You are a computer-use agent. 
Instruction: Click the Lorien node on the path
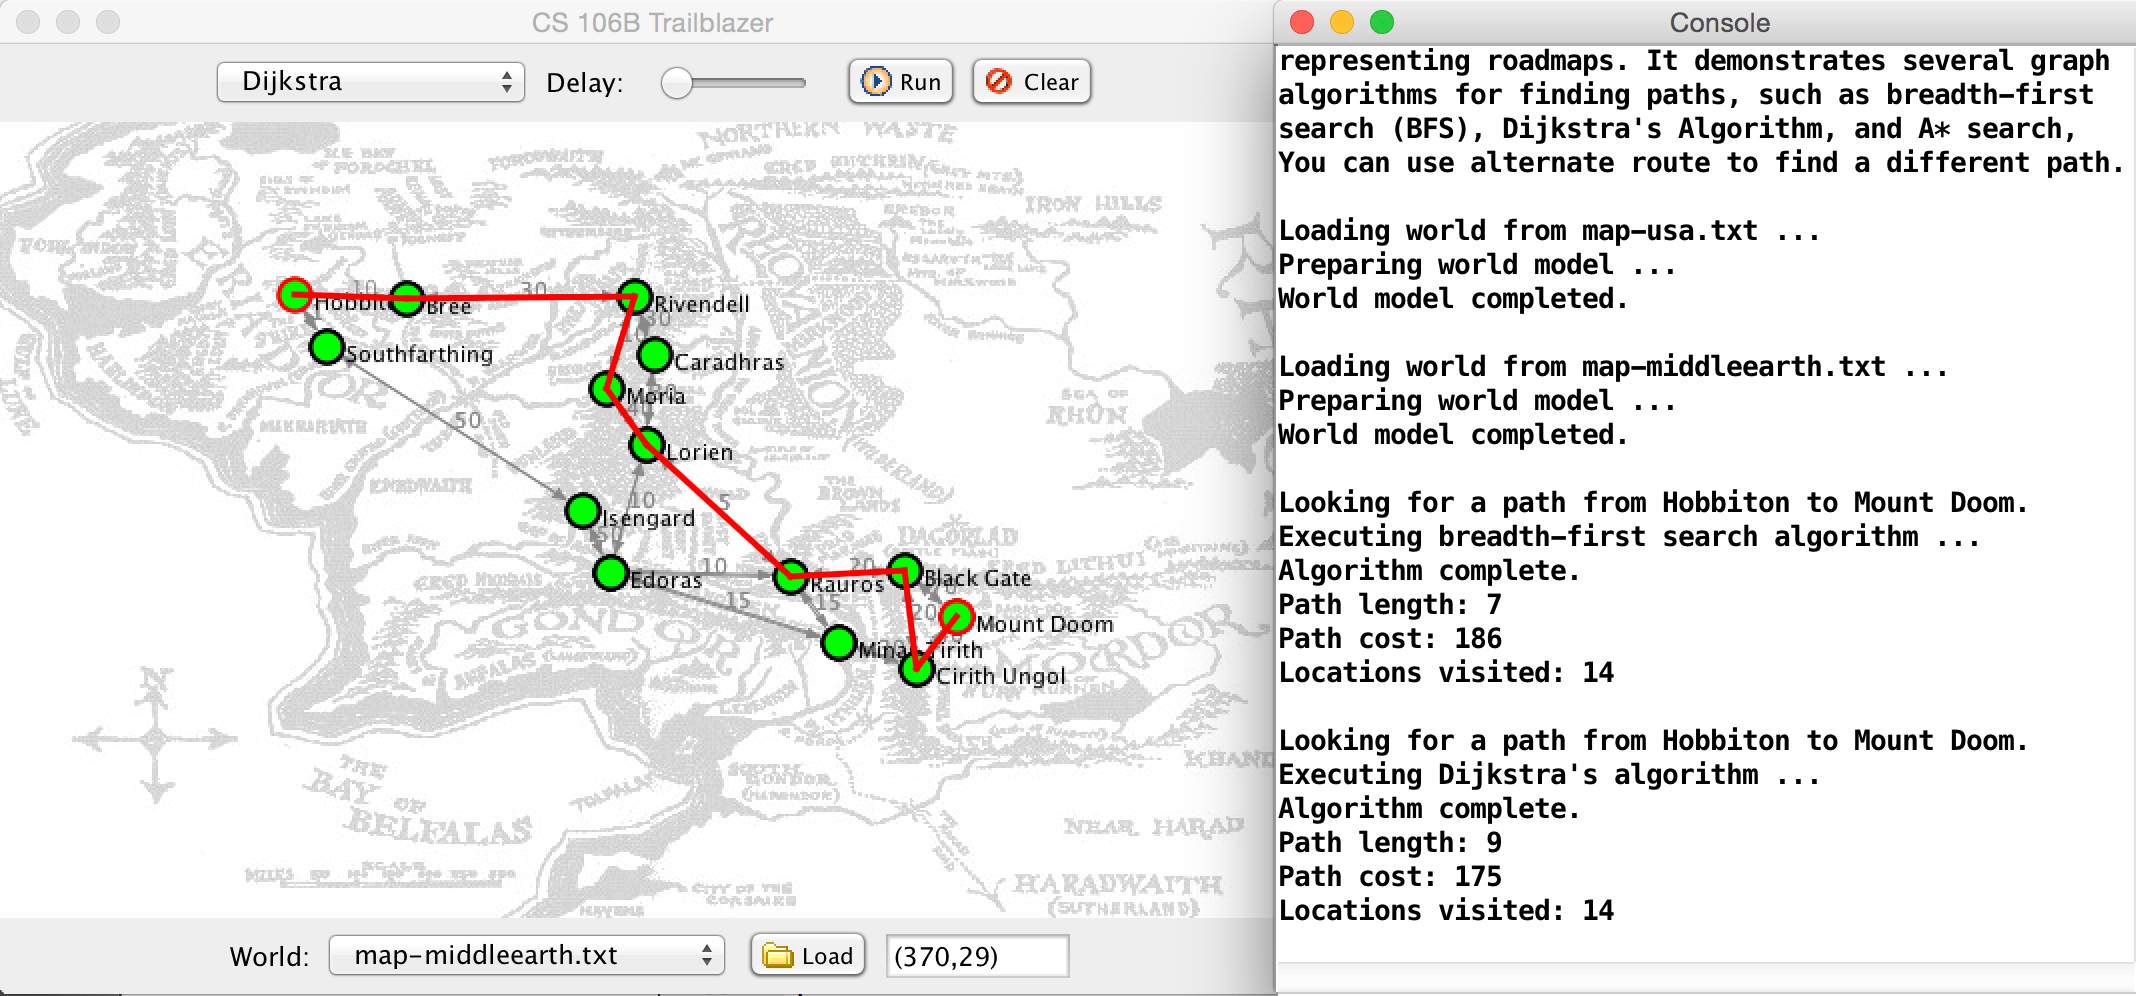point(647,445)
